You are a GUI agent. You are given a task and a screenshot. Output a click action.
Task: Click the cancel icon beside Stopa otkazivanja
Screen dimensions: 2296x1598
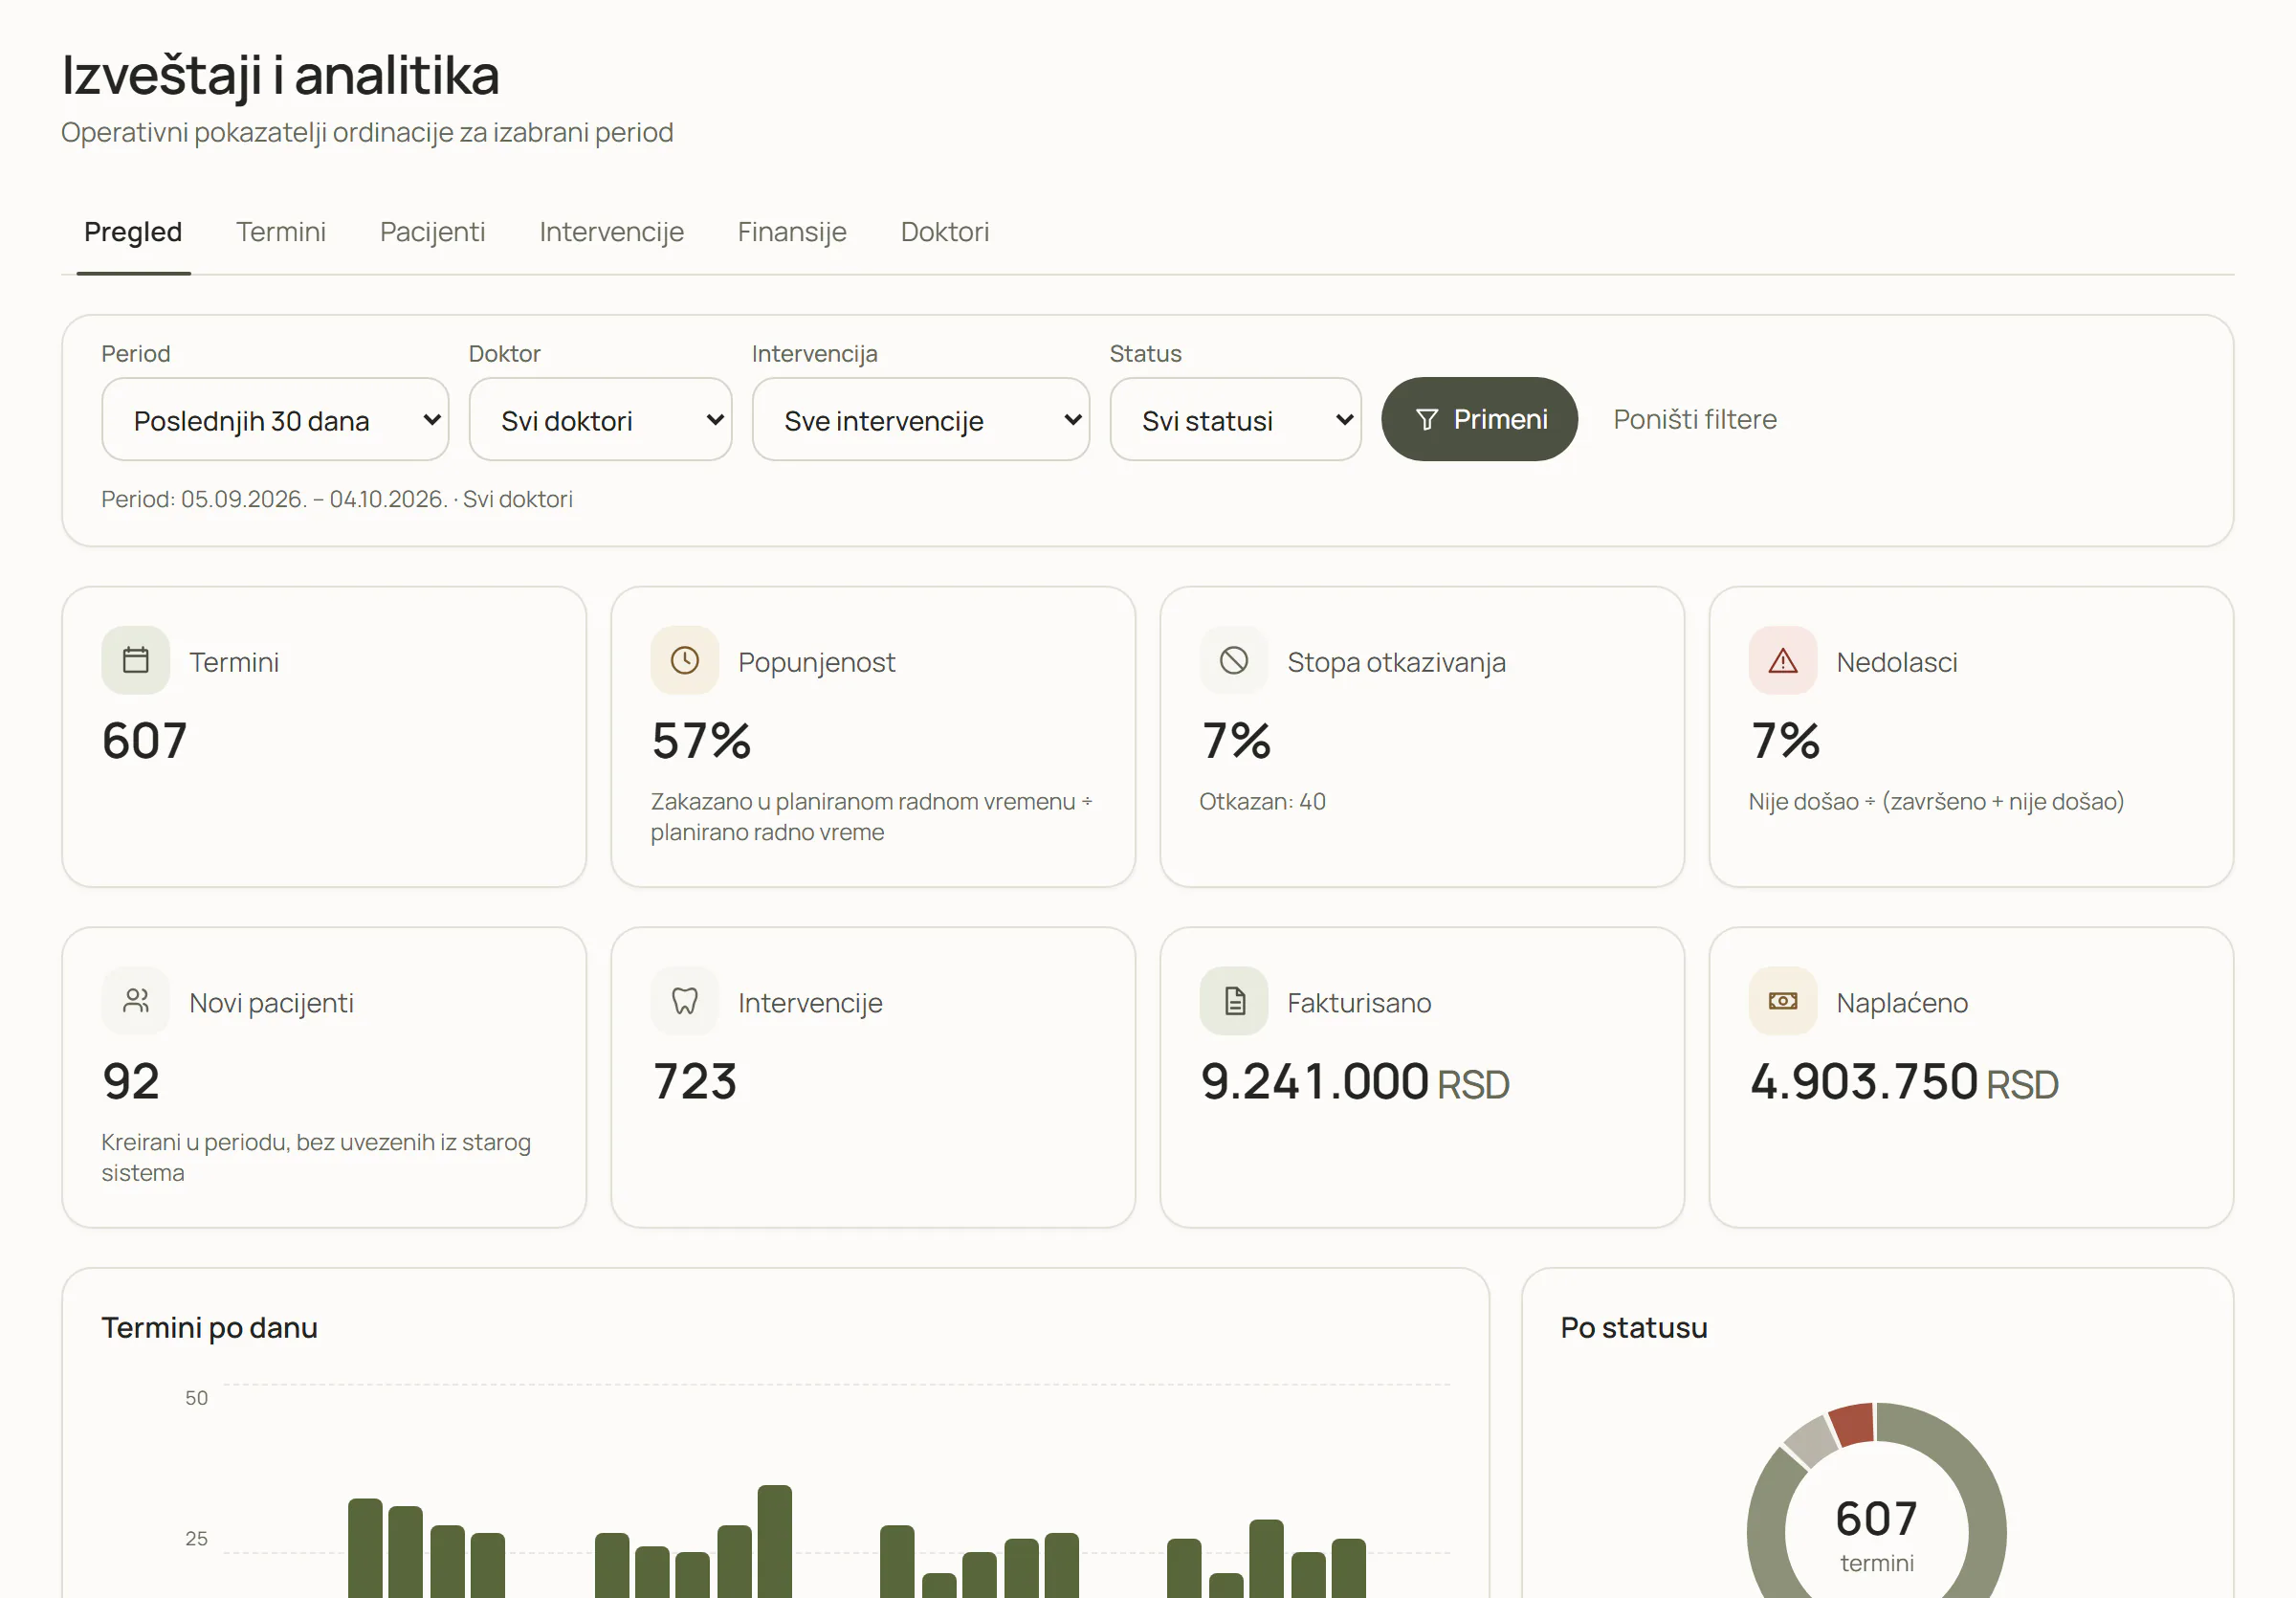(1234, 660)
